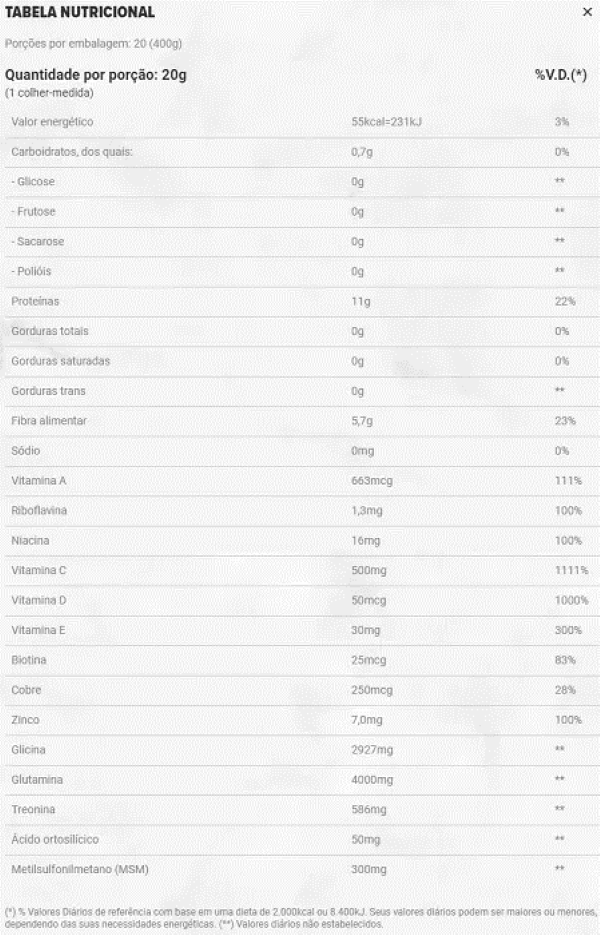Select the Vitamina C row label

click(39, 570)
